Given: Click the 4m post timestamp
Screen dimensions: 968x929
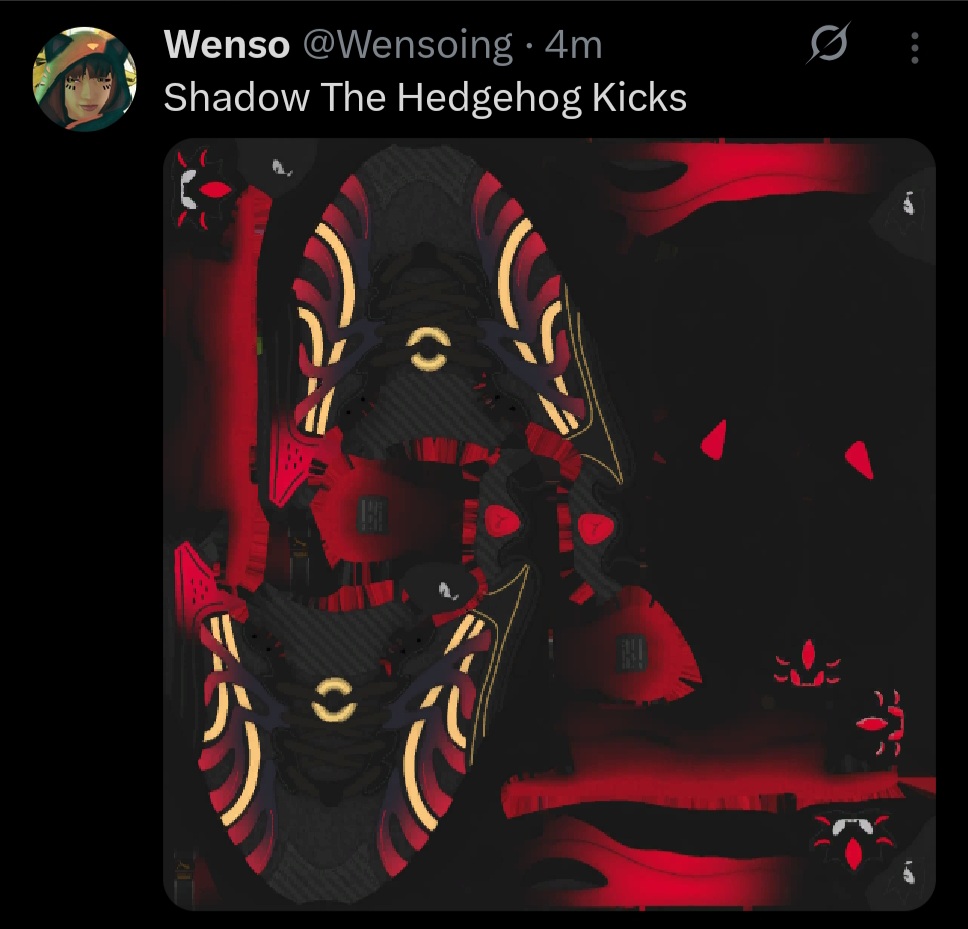Looking at the screenshot, I should click(574, 46).
